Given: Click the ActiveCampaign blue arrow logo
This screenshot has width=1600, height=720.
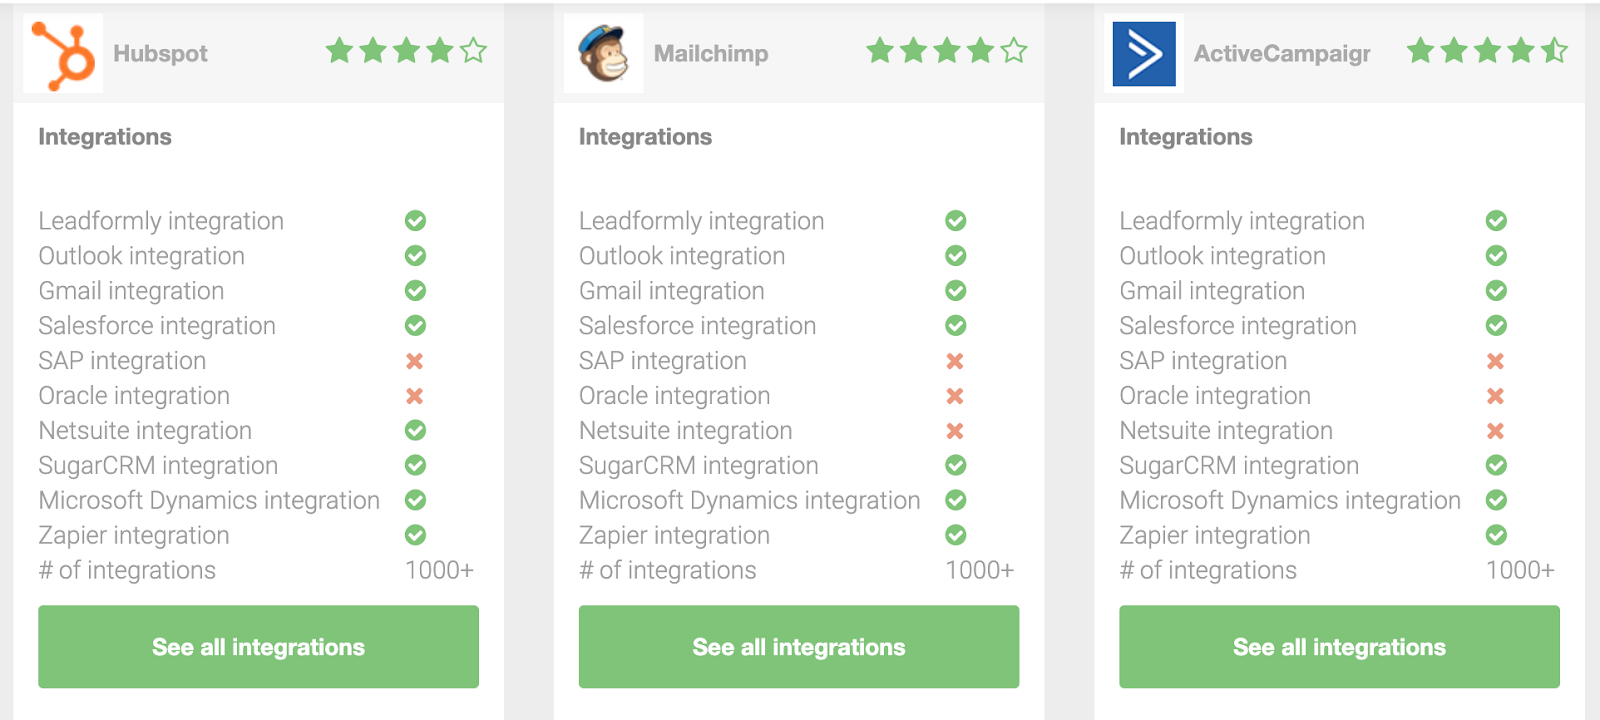Looking at the screenshot, I should 1144,54.
